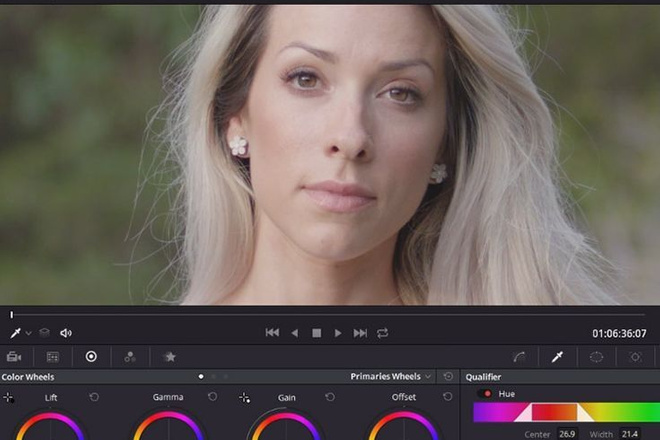Click the Lift color wheel ring
This screenshot has height=440, width=660.
pos(50,417)
